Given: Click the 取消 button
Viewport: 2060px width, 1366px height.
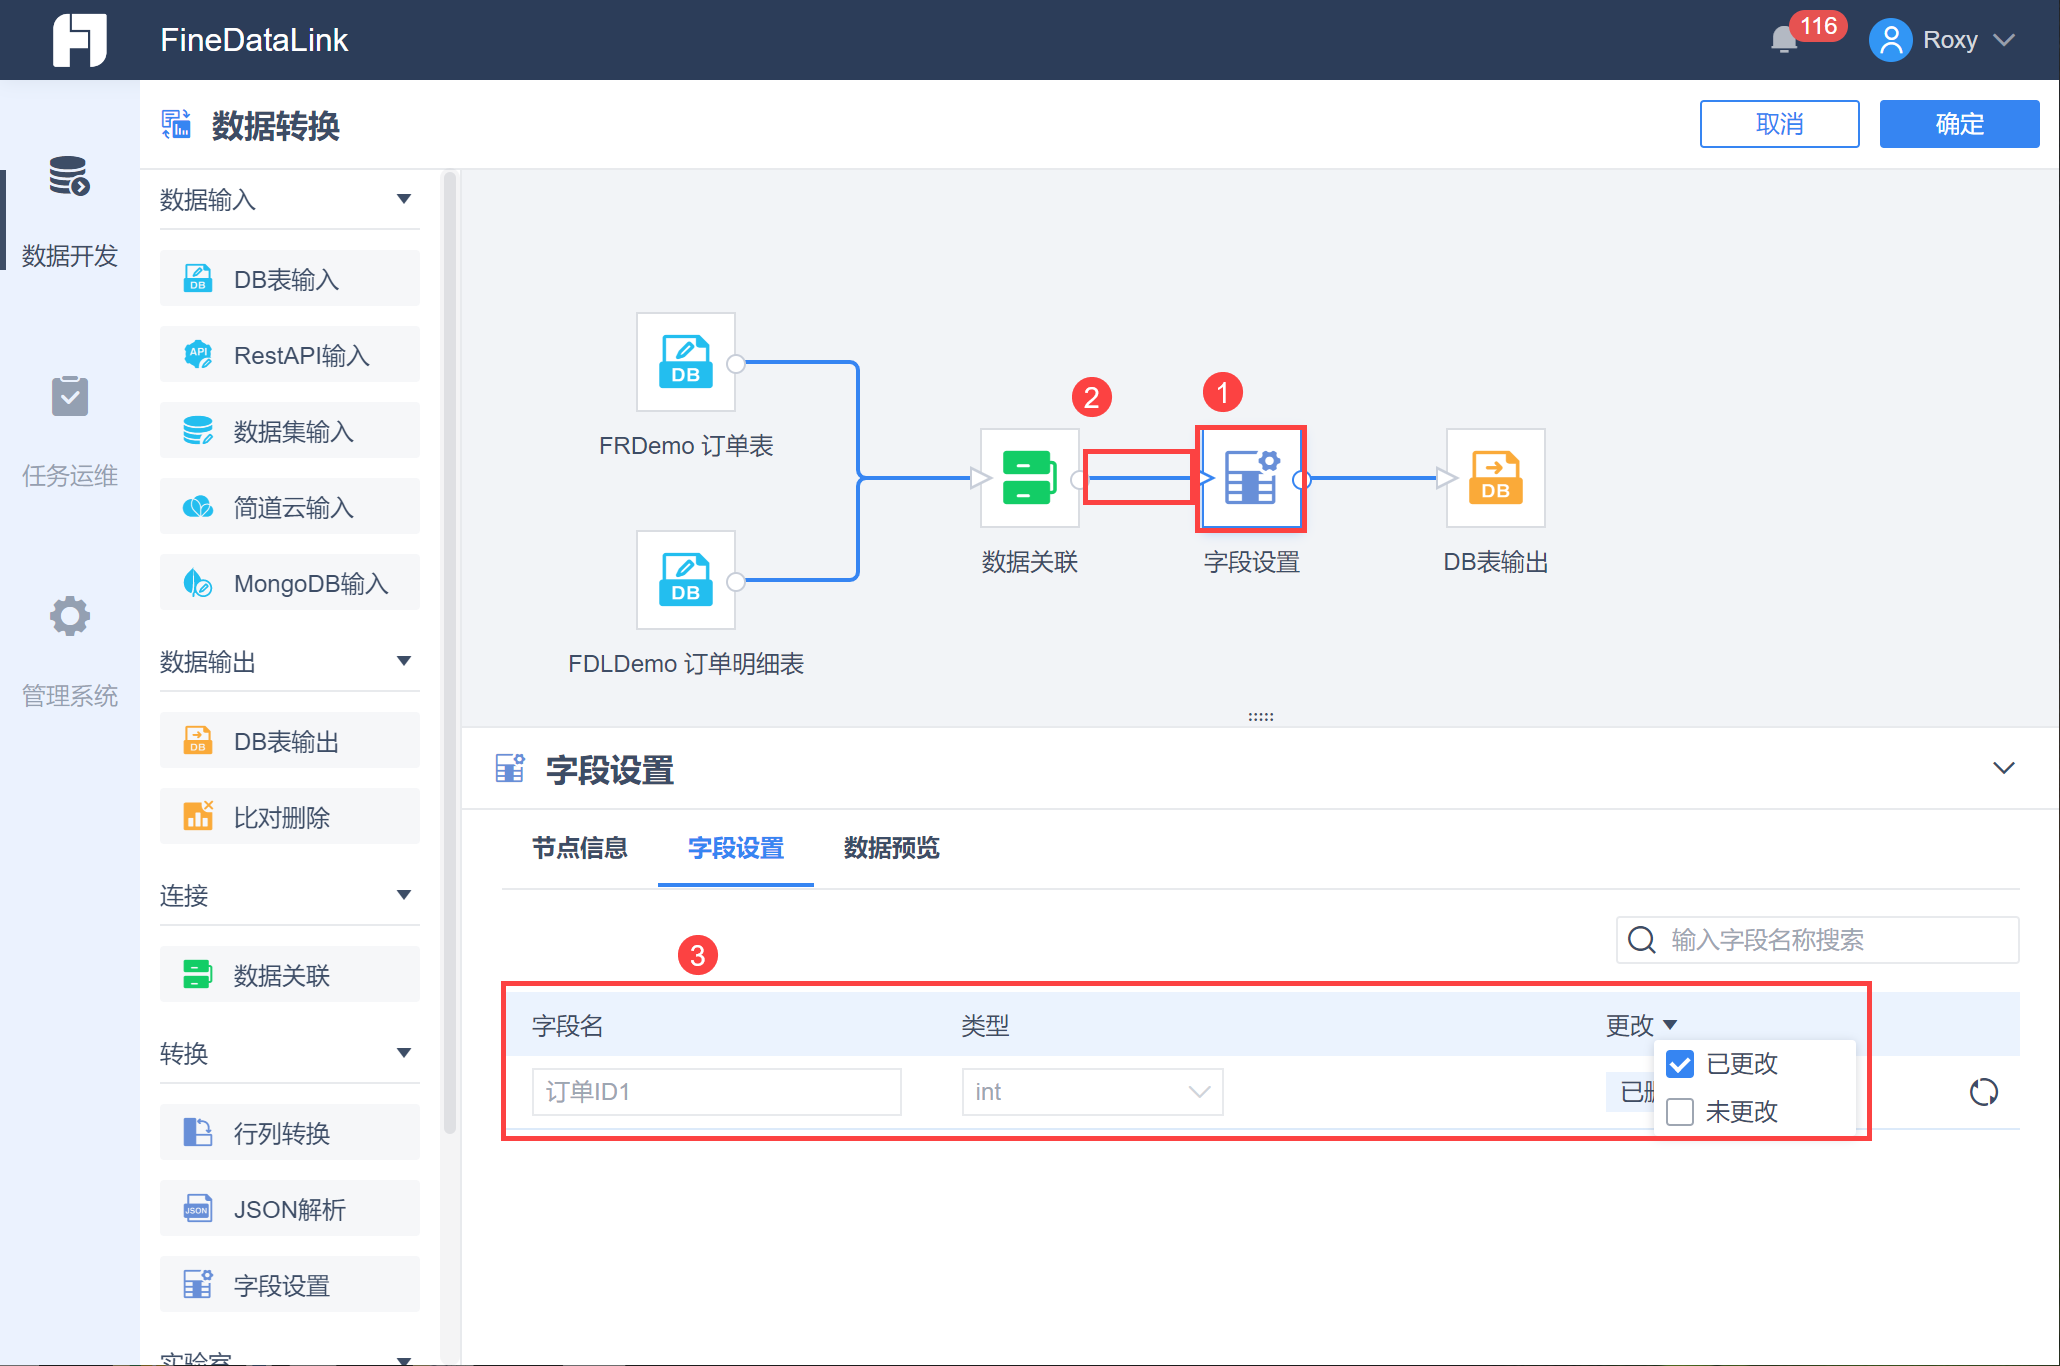Looking at the screenshot, I should tap(1779, 124).
